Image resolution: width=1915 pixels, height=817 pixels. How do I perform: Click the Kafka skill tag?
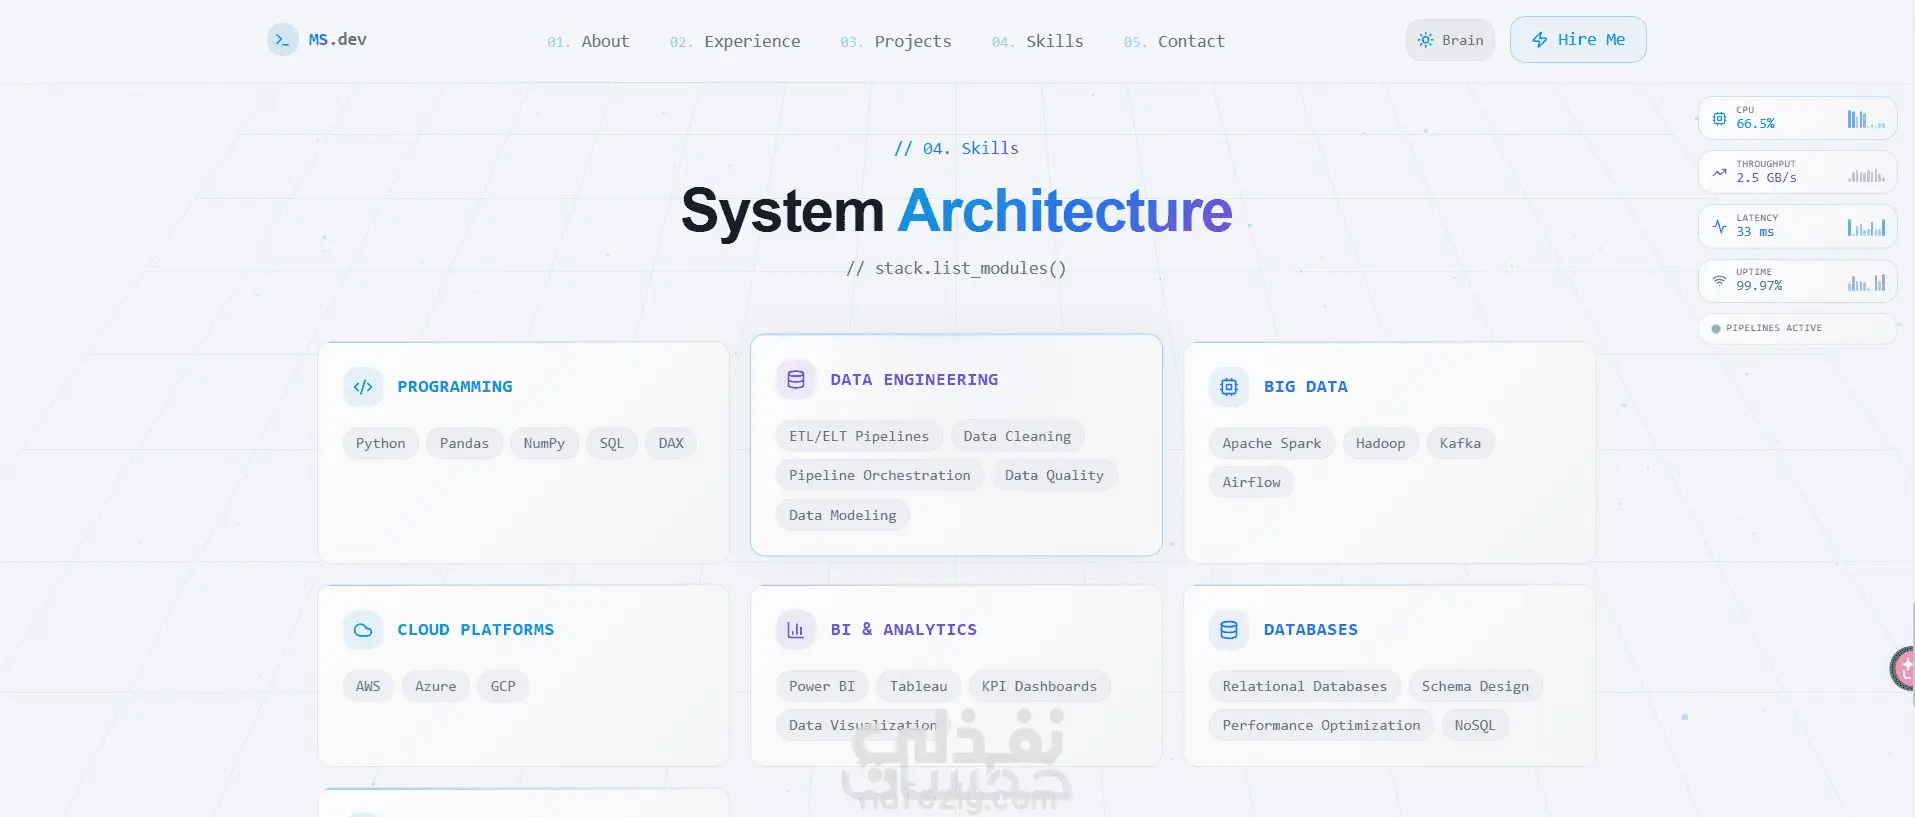pyautogui.click(x=1460, y=443)
